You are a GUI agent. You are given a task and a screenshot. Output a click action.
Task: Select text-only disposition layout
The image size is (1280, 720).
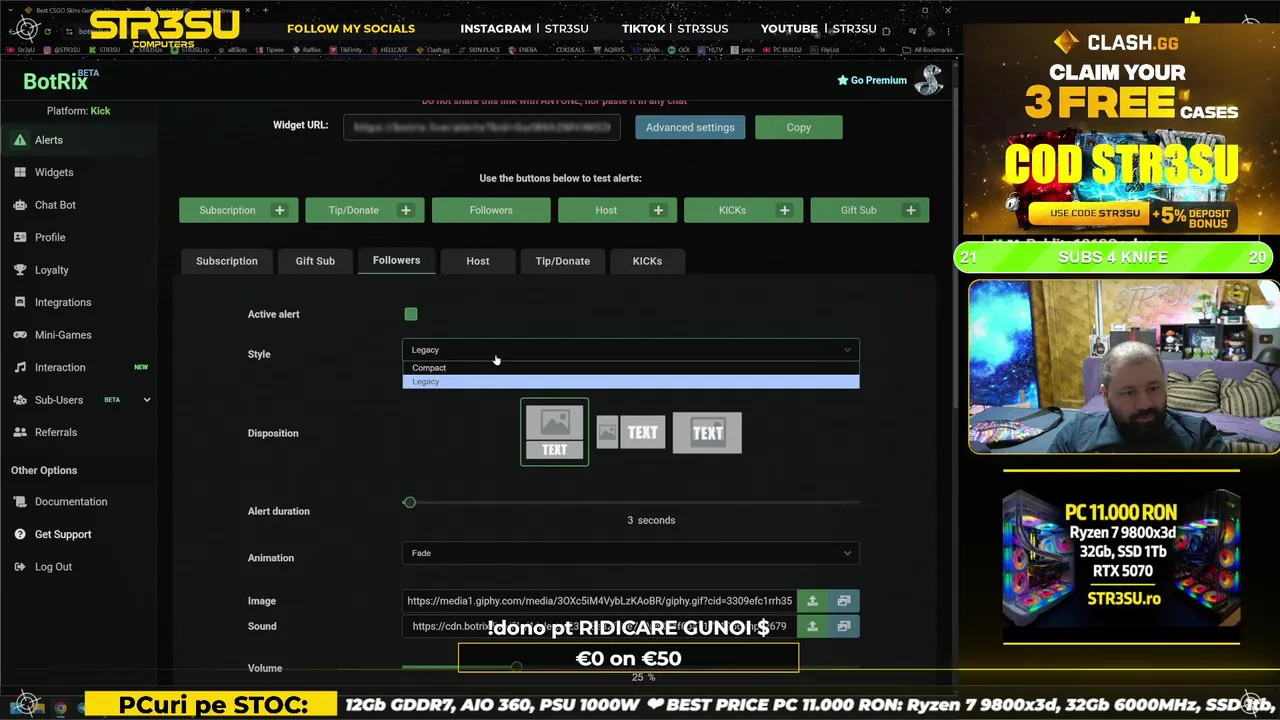(707, 433)
